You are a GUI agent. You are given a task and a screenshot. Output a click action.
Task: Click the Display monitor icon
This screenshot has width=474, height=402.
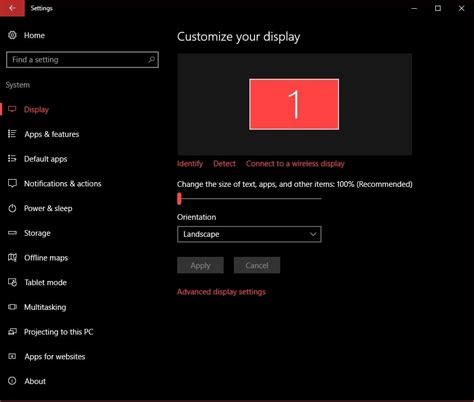point(12,109)
